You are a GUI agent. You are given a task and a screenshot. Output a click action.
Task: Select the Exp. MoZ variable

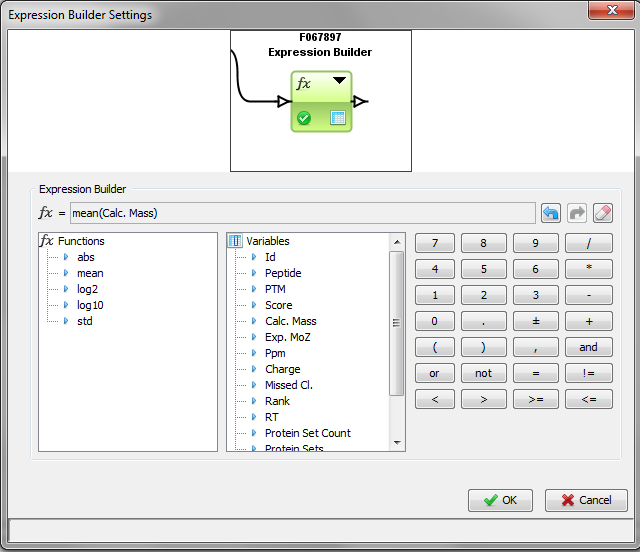[288, 337]
